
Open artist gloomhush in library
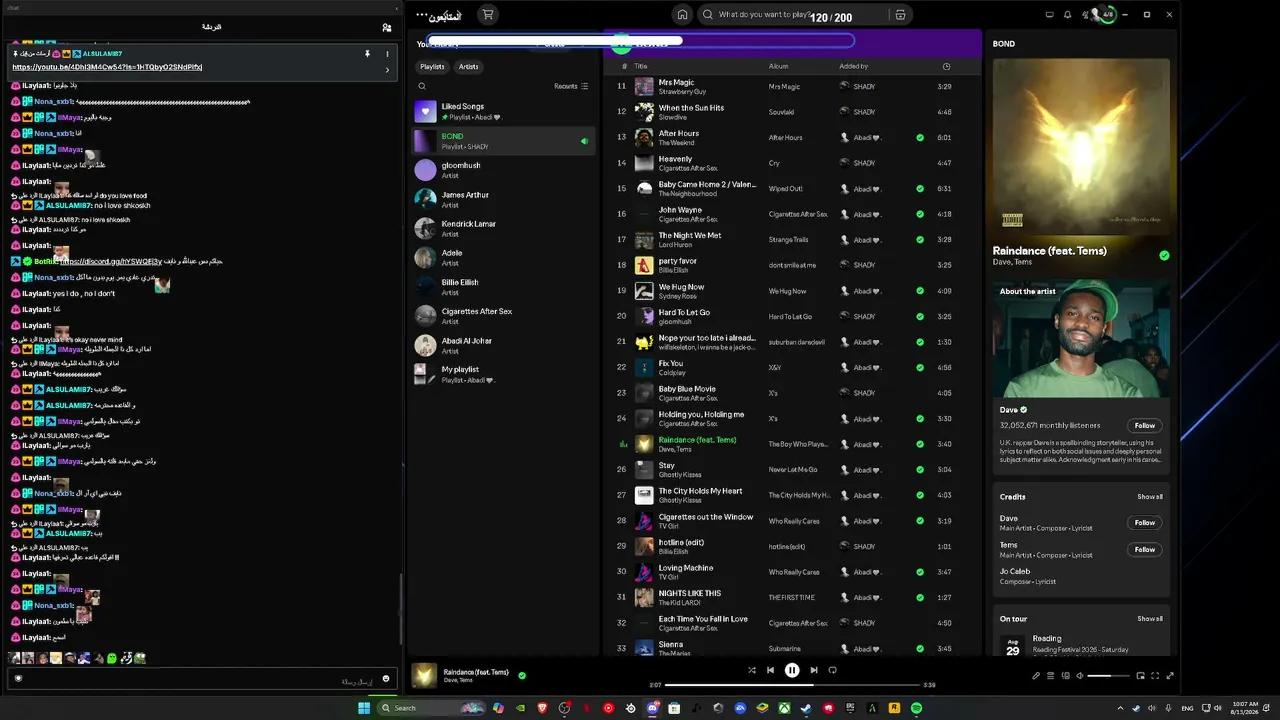pos(504,170)
